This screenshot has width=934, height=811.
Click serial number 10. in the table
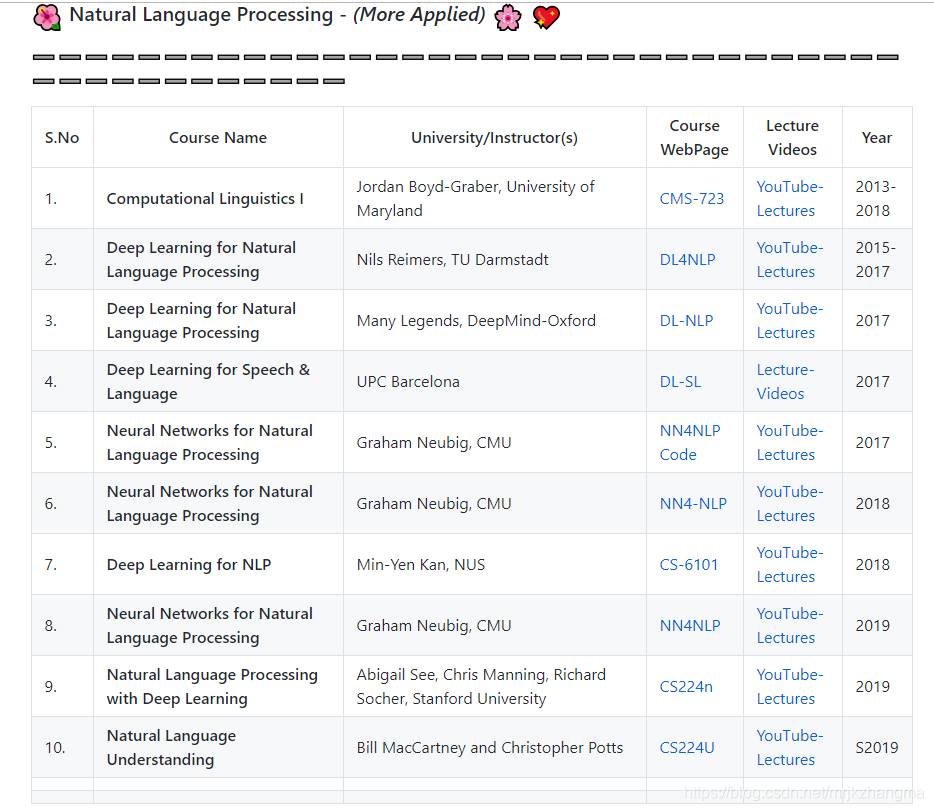55,748
